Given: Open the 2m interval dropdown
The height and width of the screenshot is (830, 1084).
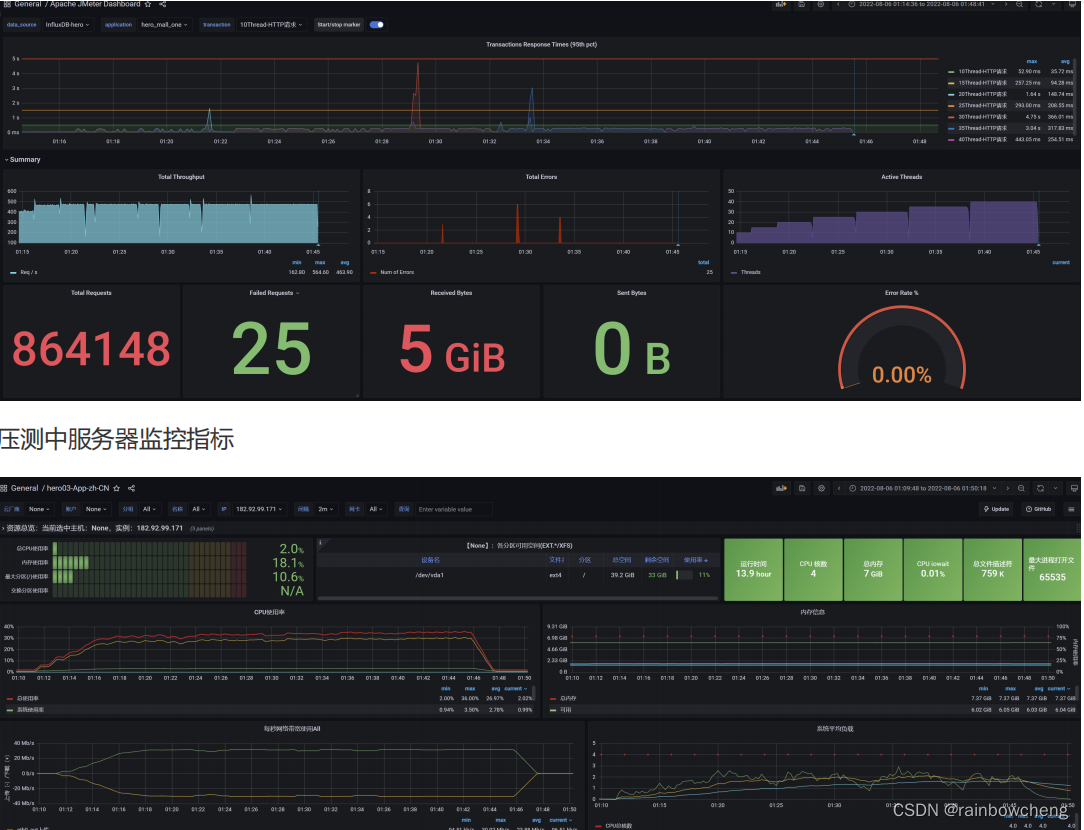Looking at the screenshot, I should (326, 509).
